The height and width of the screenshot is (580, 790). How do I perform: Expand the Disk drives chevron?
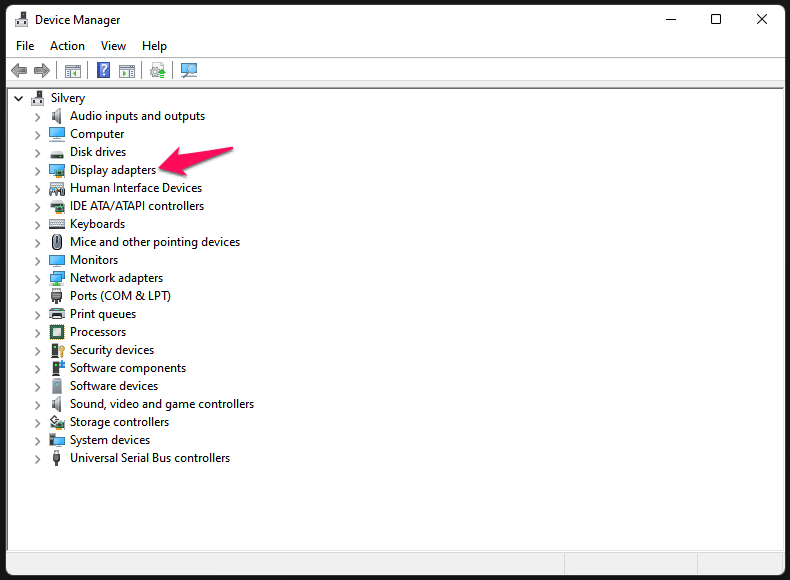37,153
